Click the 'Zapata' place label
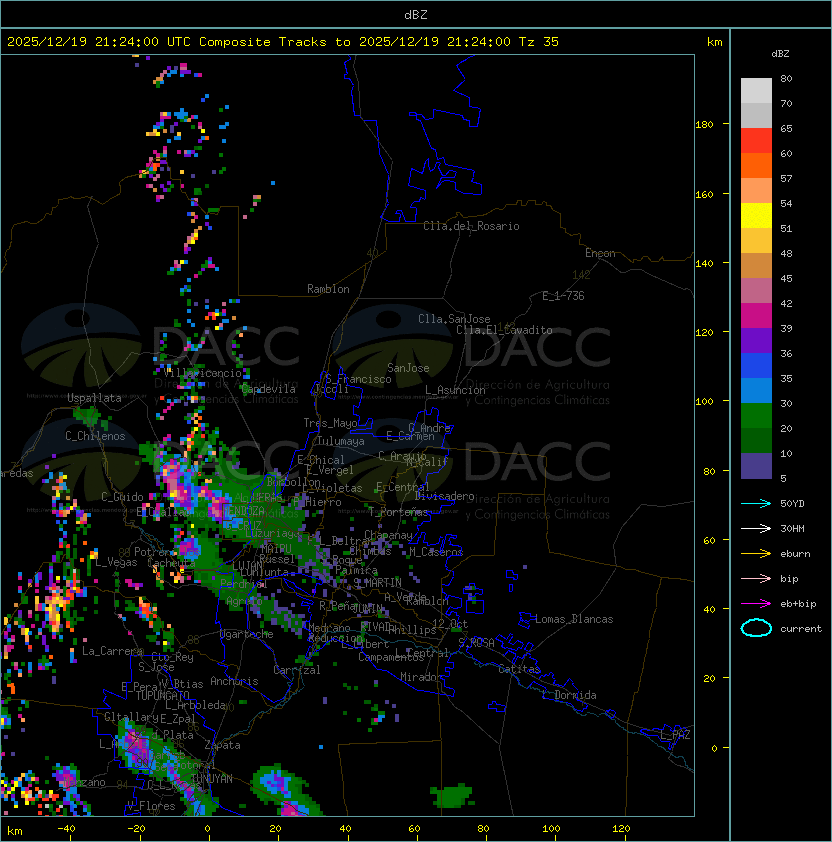 (x=222, y=745)
